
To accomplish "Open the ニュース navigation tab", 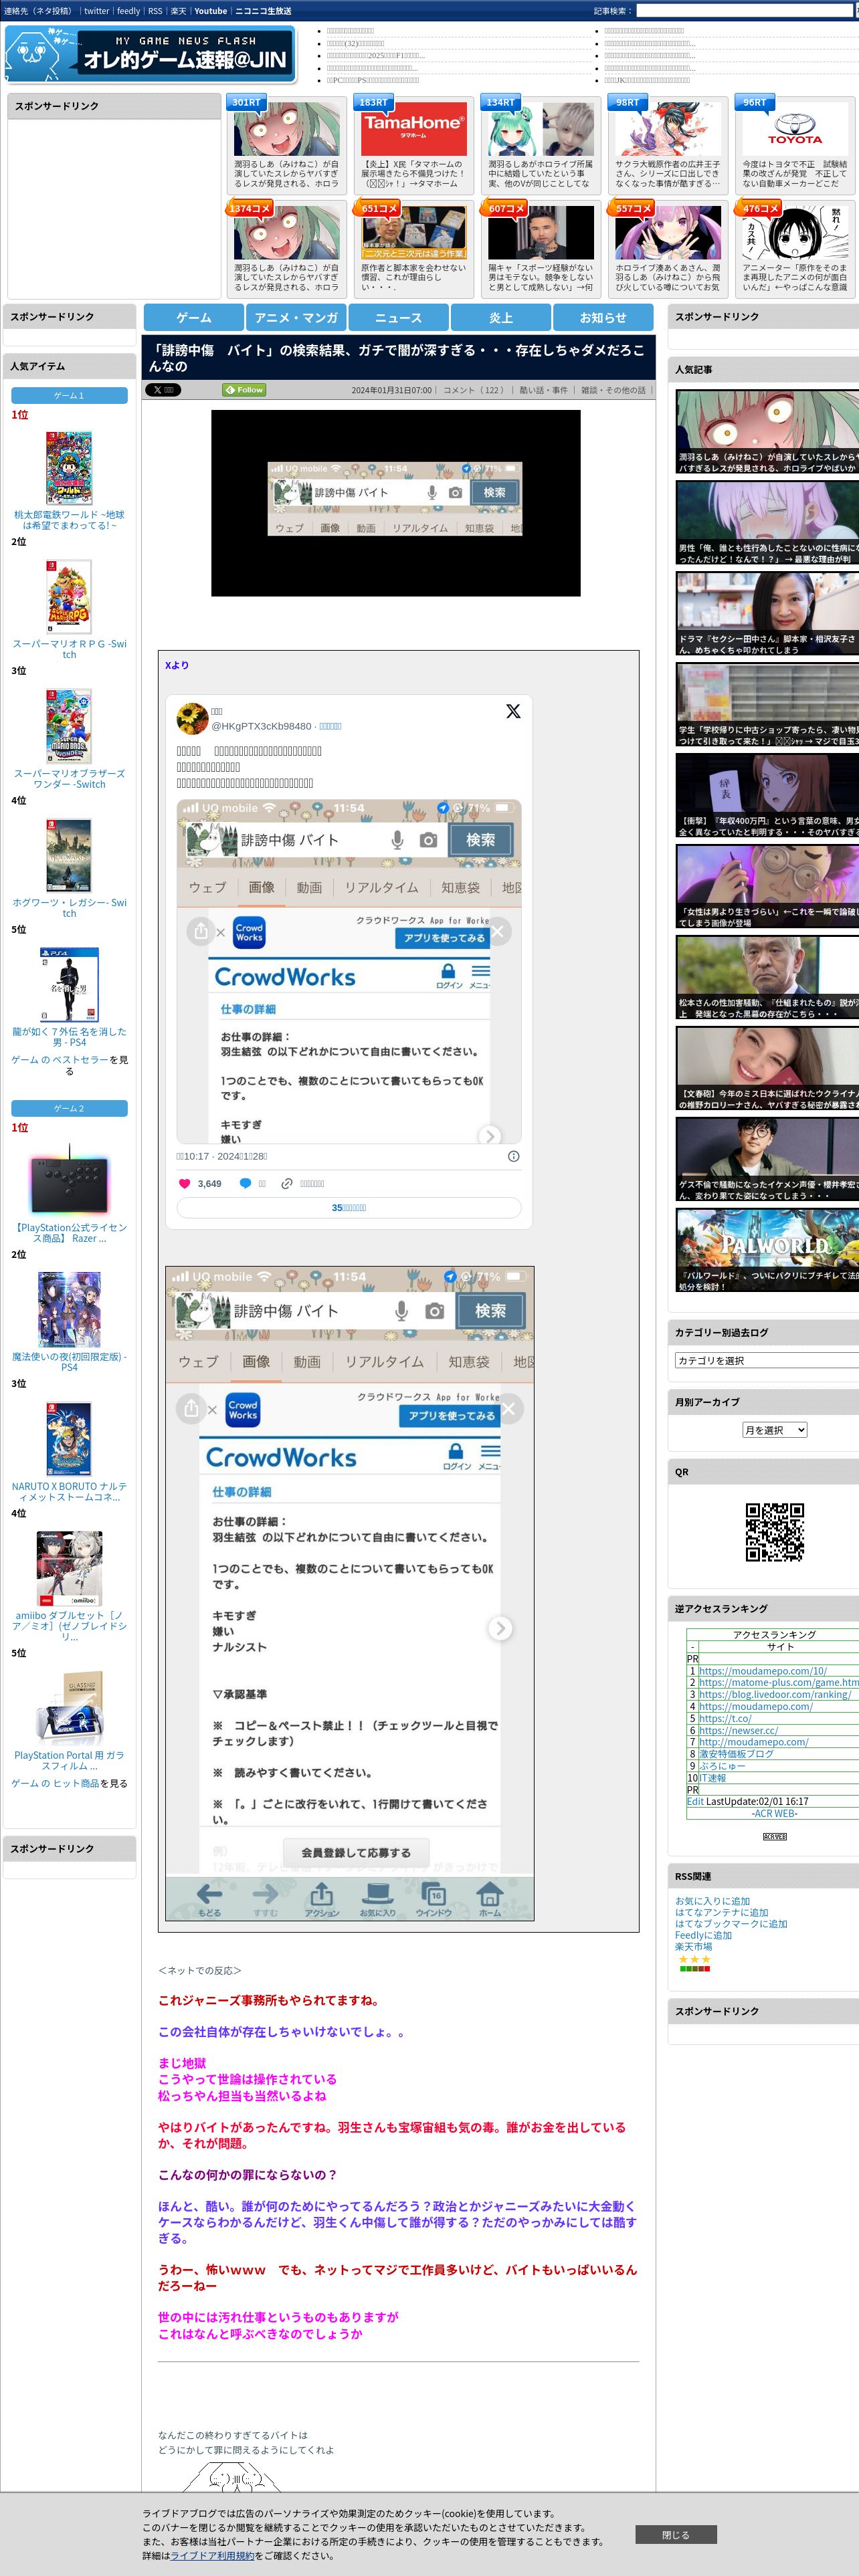I will coord(398,317).
